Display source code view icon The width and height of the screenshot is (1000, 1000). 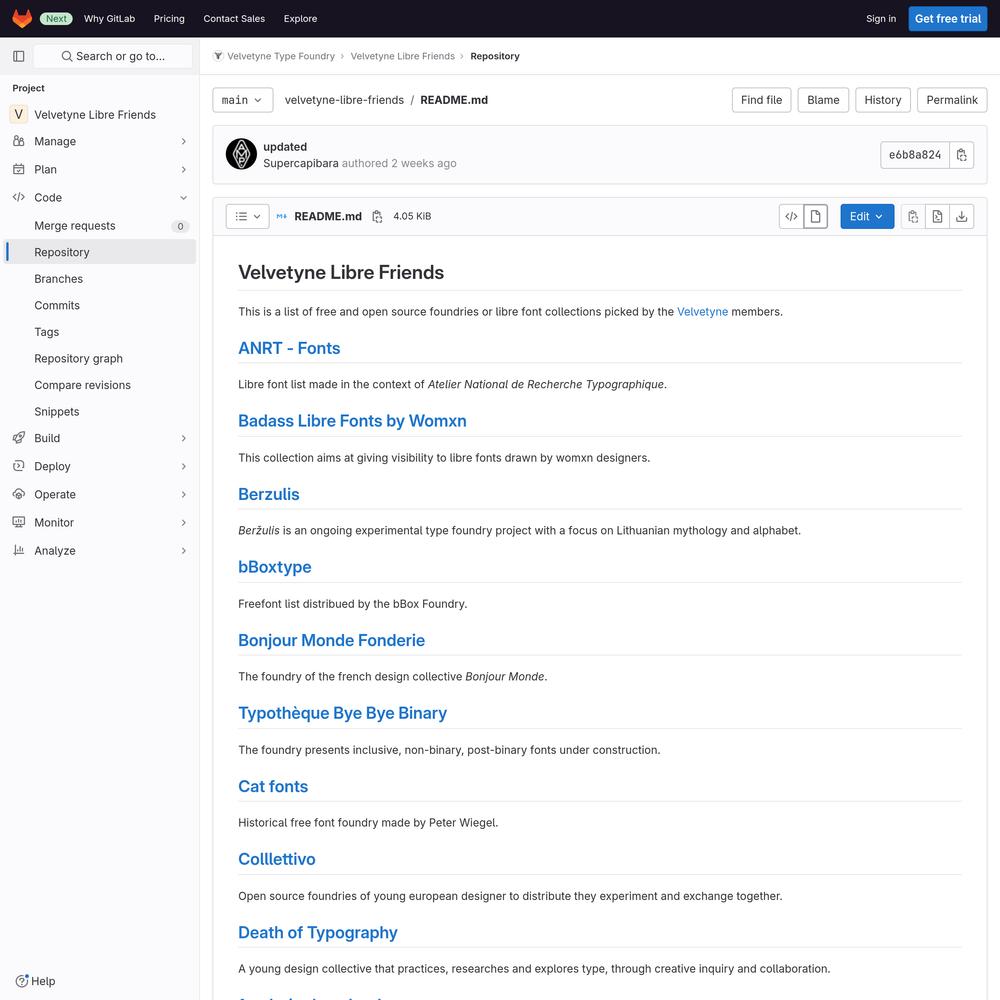(791, 217)
